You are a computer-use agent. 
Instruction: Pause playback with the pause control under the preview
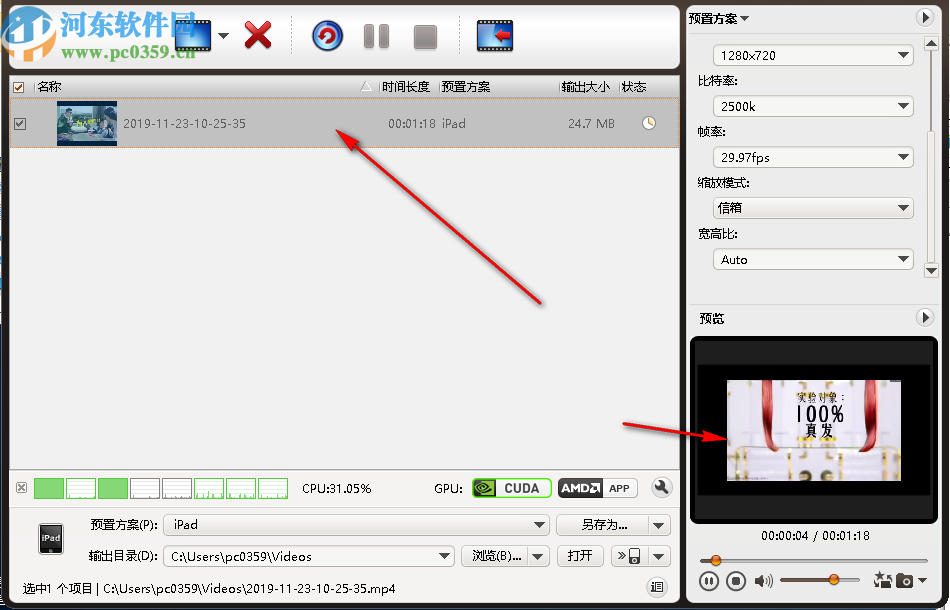pyautogui.click(x=709, y=580)
